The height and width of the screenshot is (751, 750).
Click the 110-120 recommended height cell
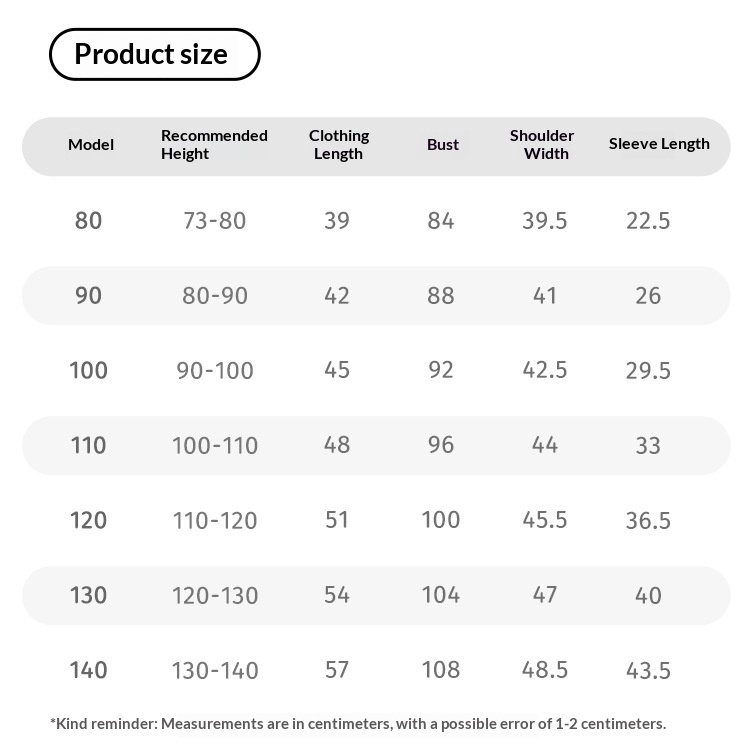click(x=215, y=521)
